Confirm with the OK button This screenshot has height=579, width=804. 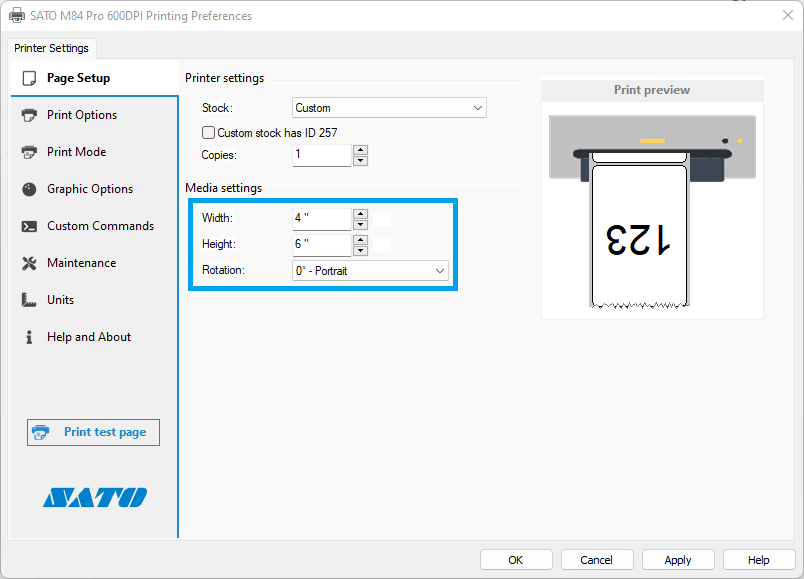(x=516, y=560)
